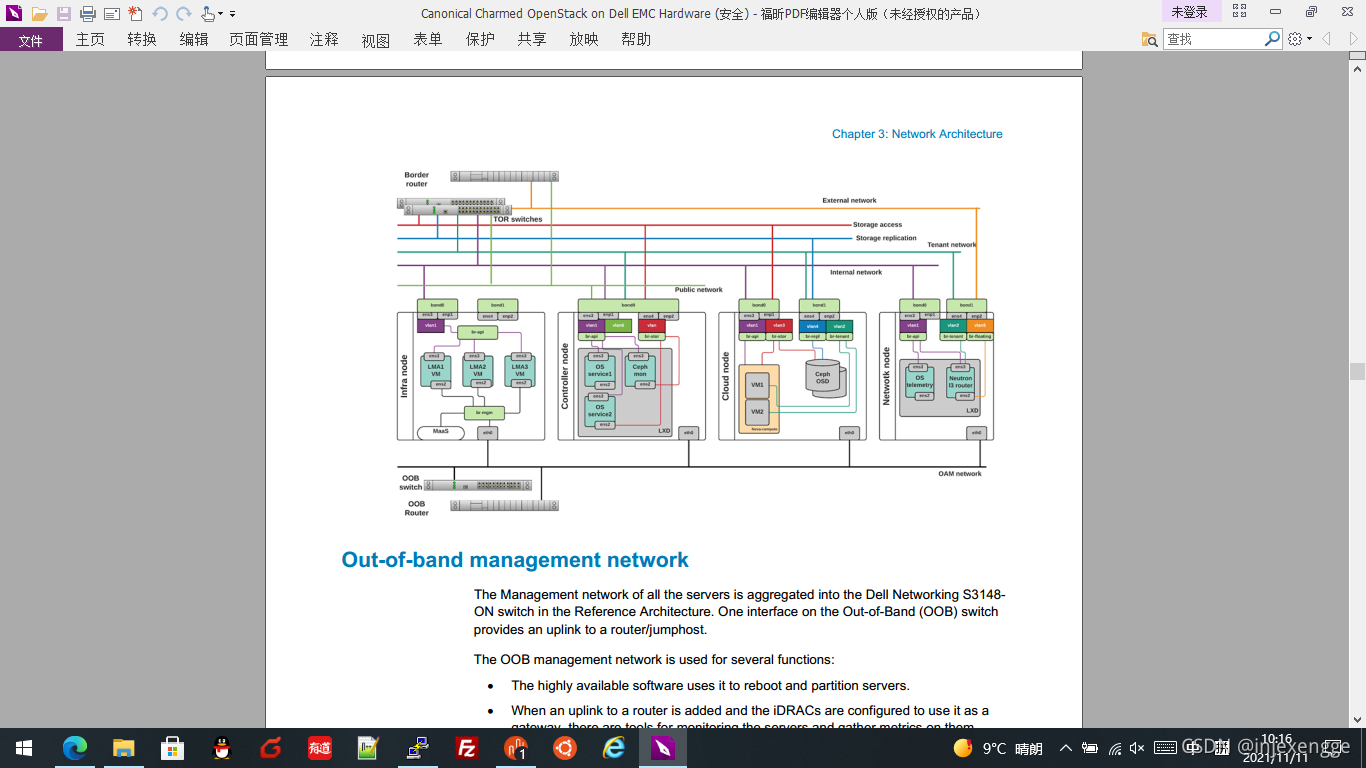Viewport: 1366px width, 768px height.
Task: Click the Save icon in quick toolbar
Action: click(64, 14)
